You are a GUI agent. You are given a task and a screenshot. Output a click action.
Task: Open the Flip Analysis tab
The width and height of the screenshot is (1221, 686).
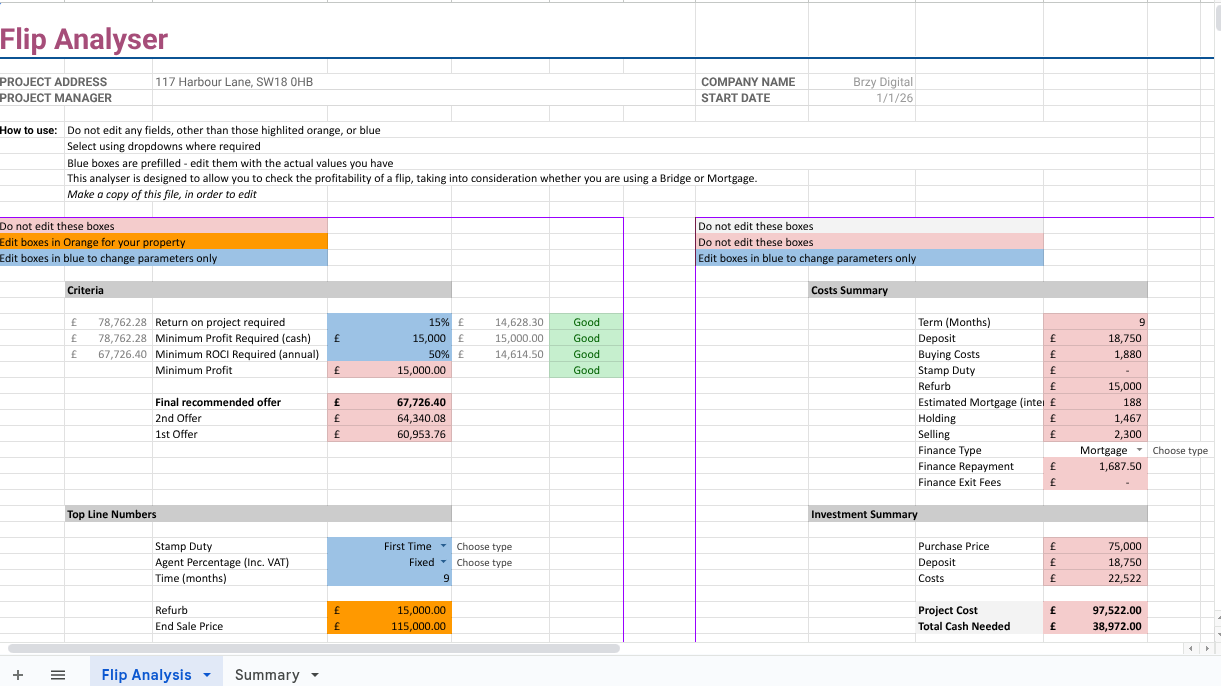click(x=146, y=675)
